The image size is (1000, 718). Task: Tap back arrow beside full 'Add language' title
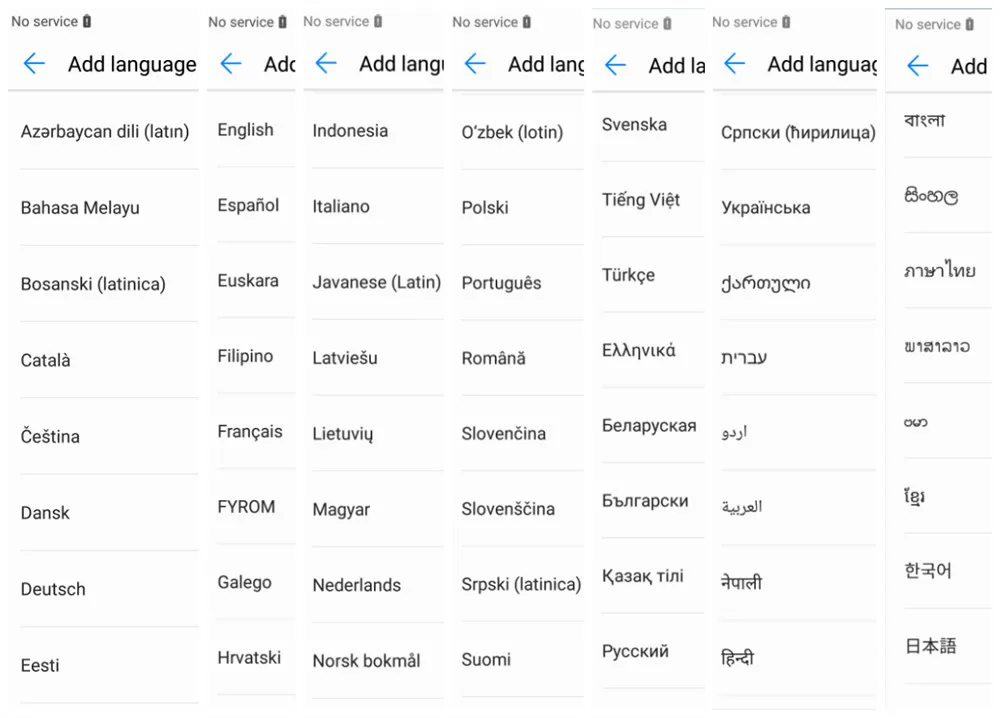click(x=34, y=63)
